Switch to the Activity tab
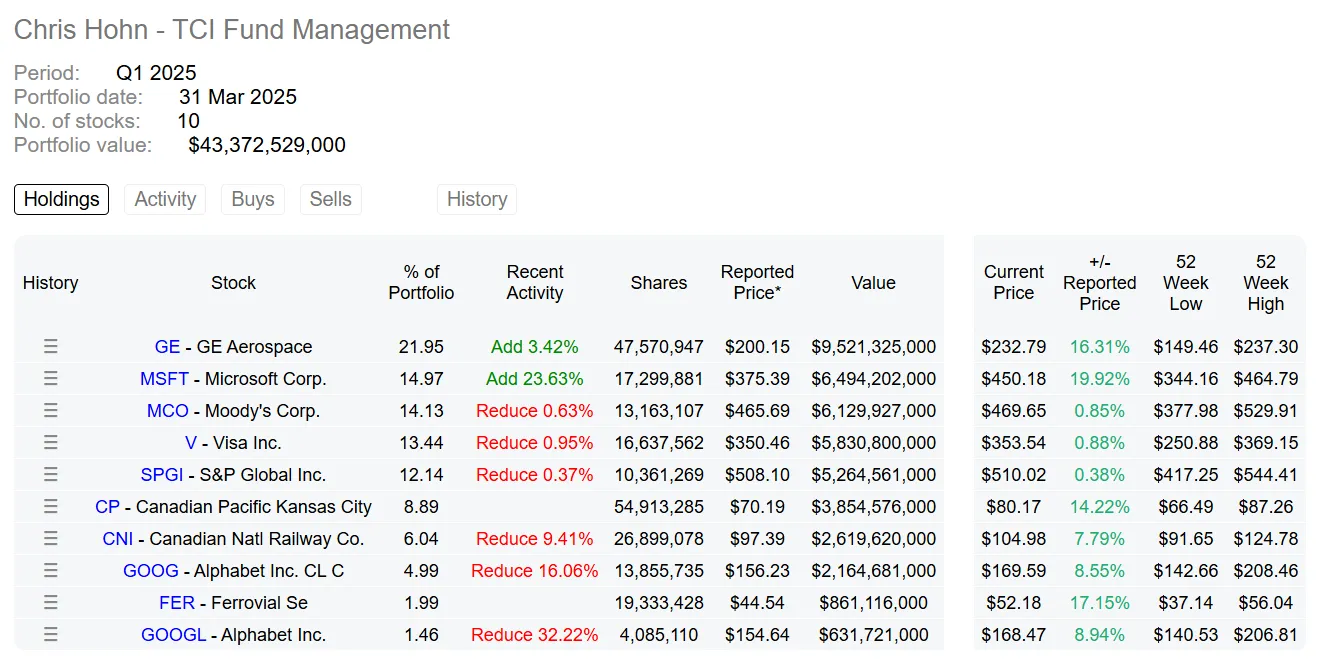Viewport: 1319px width, 659px height. click(165, 199)
